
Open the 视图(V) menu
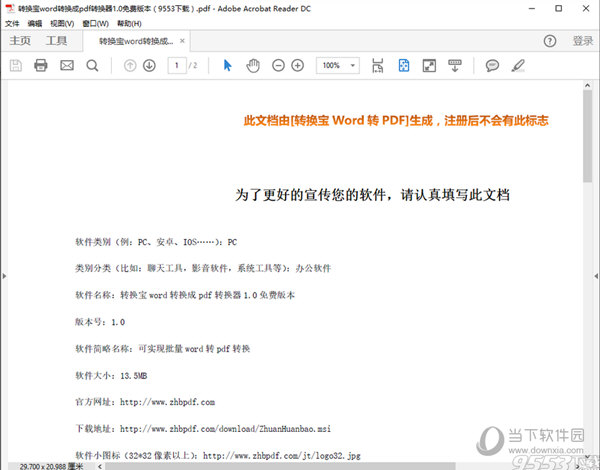[62, 24]
